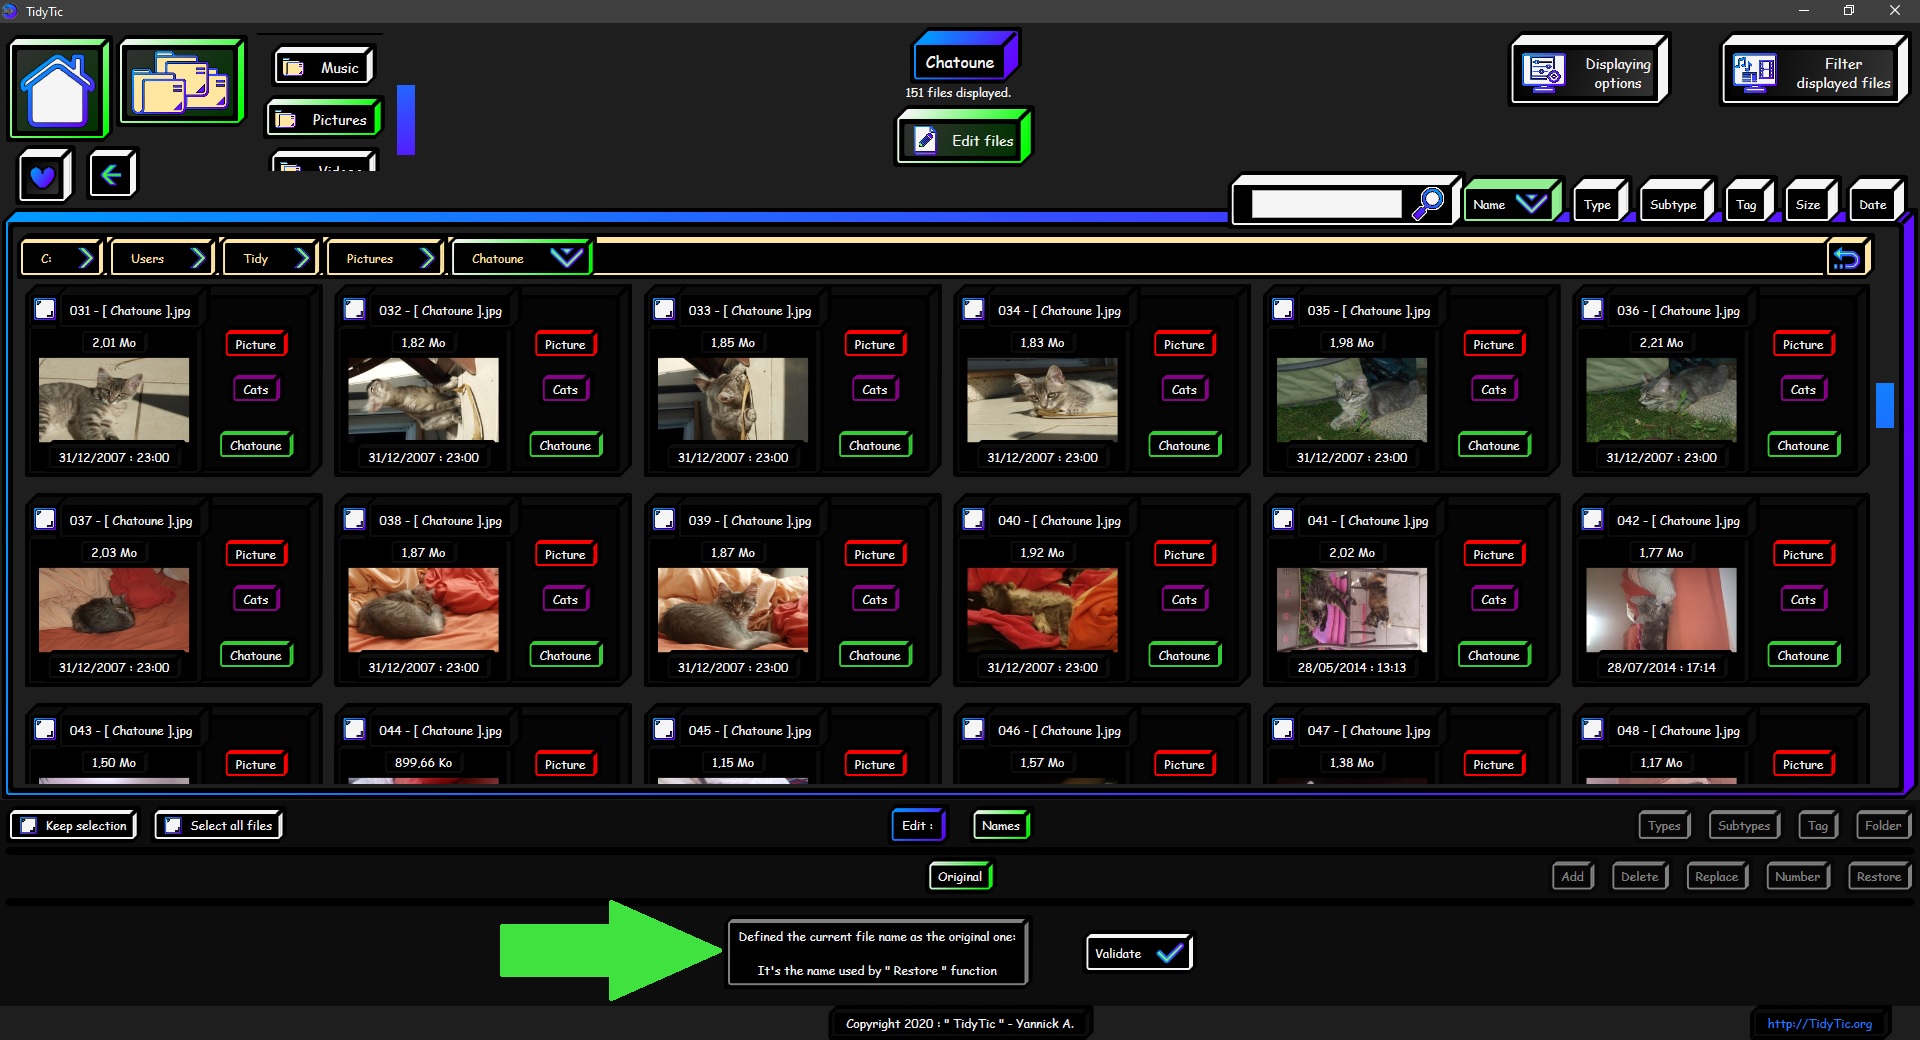
Task: Click the Validate button
Action: coord(1138,954)
